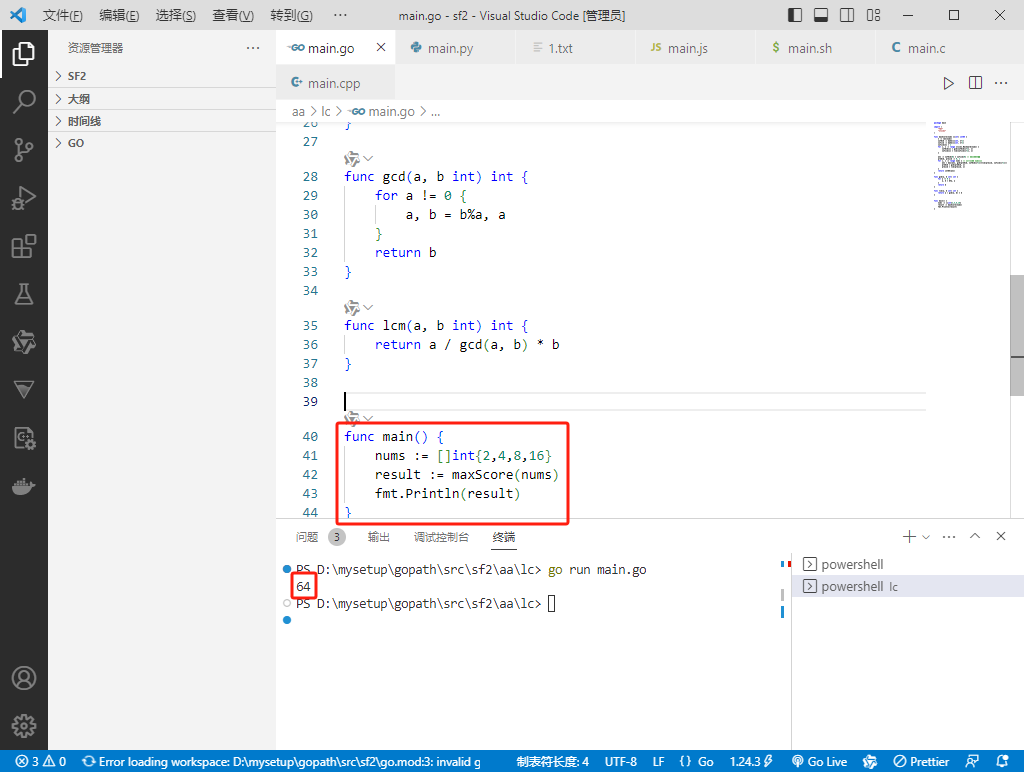Click Error loading workspace status message
Viewport: 1024px width, 772px height.
[x=281, y=762]
